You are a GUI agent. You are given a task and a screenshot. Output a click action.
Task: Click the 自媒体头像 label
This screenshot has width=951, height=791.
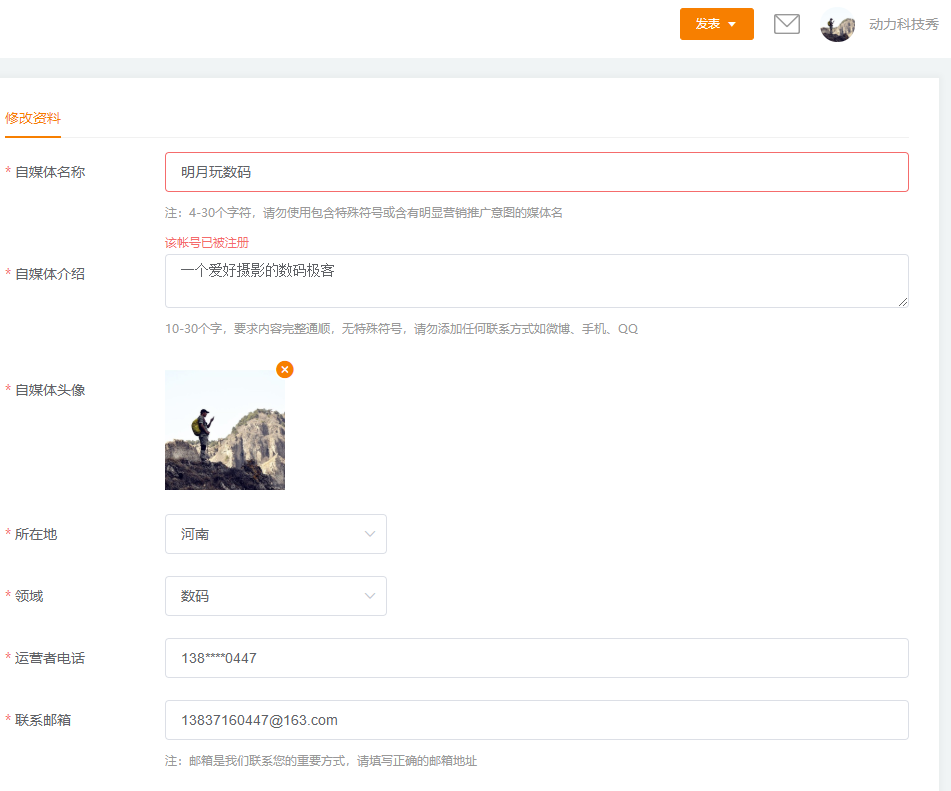[50, 390]
